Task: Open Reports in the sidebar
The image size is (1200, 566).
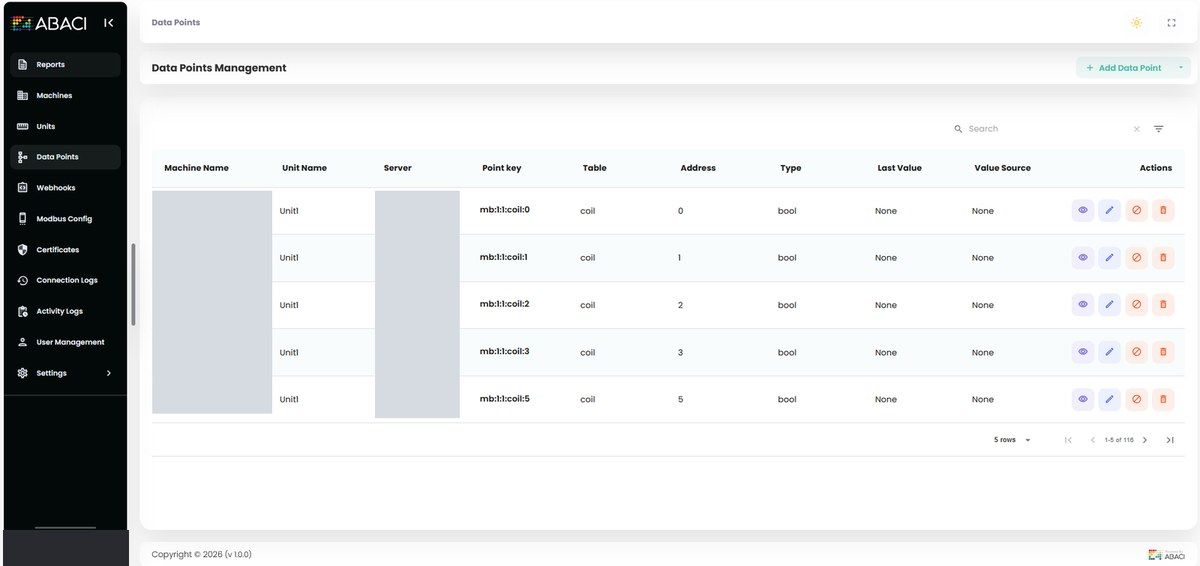Action: [x=65, y=65]
